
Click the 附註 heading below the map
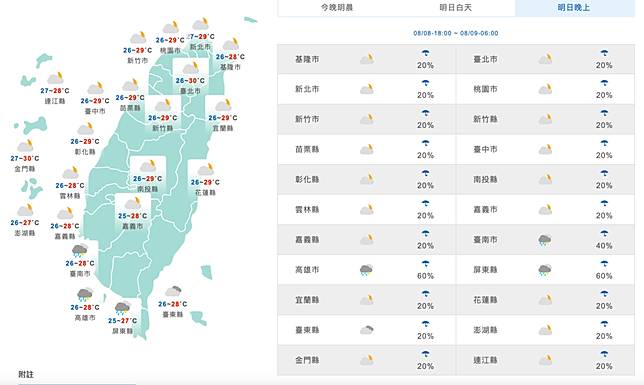pos(26,374)
